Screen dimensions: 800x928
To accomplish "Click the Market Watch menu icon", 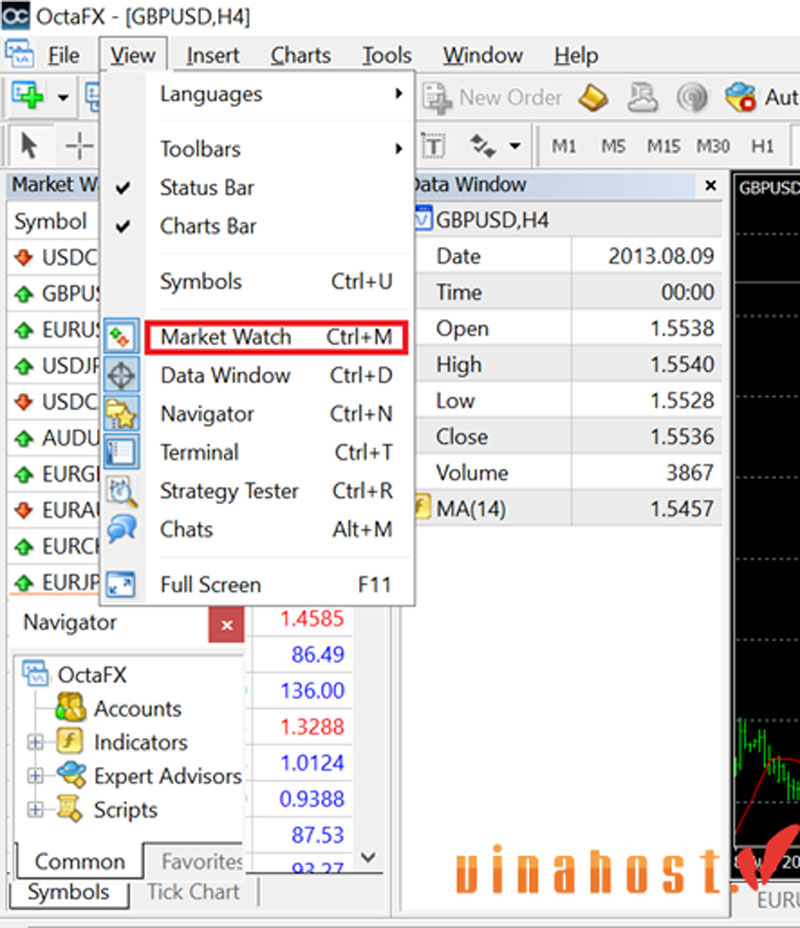I will pyautogui.click(x=122, y=337).
